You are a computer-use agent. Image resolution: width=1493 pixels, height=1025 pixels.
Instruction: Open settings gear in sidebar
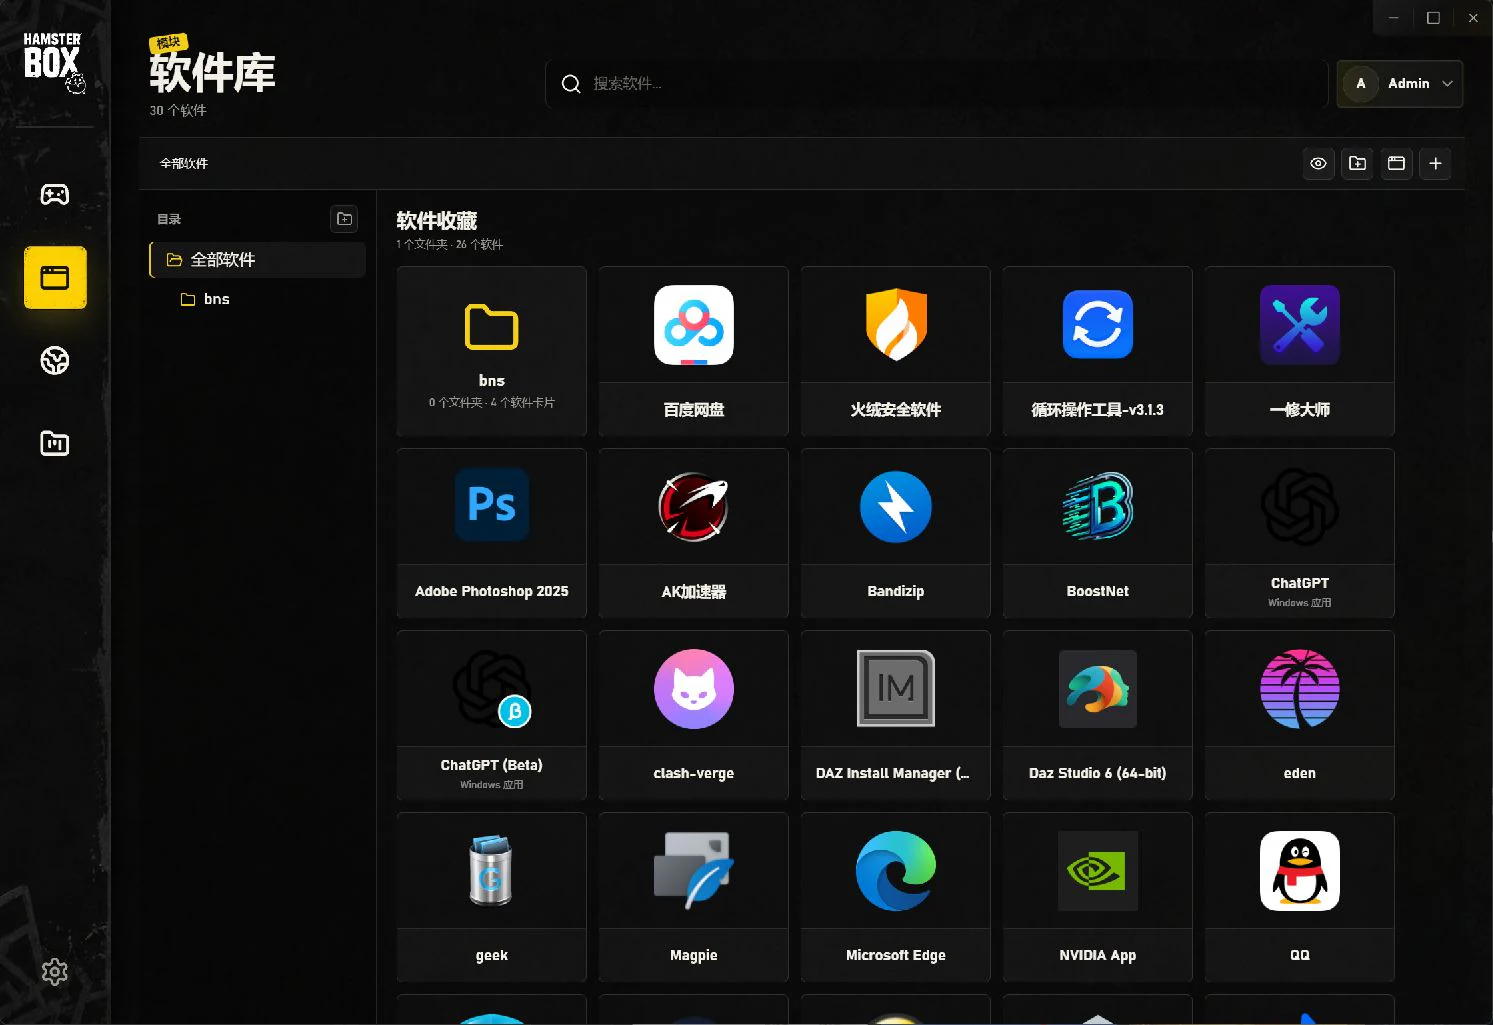(x=54, y=971)
